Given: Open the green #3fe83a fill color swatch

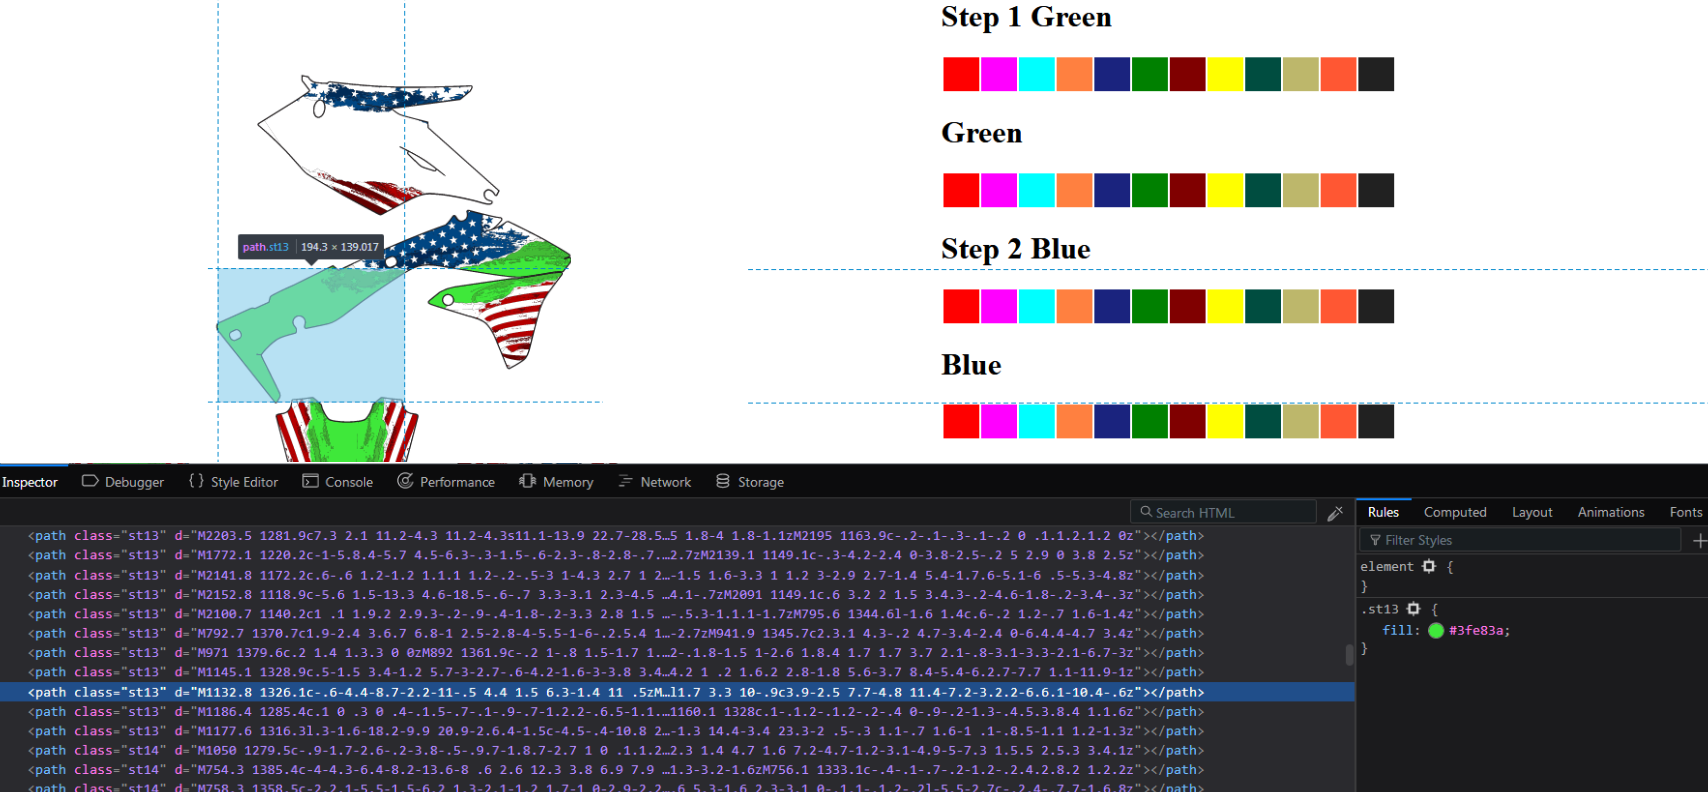Looking at the screenshot, I should [1436, 630].
